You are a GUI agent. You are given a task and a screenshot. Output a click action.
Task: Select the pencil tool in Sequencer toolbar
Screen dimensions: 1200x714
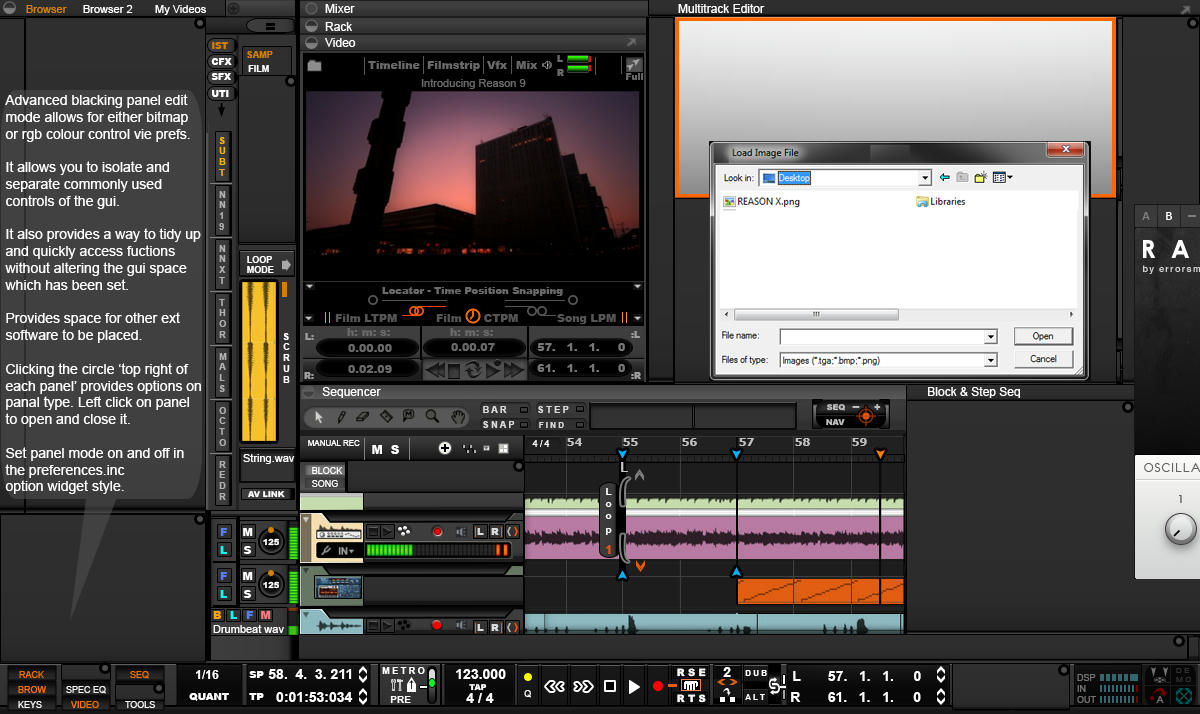coord(341,416)
